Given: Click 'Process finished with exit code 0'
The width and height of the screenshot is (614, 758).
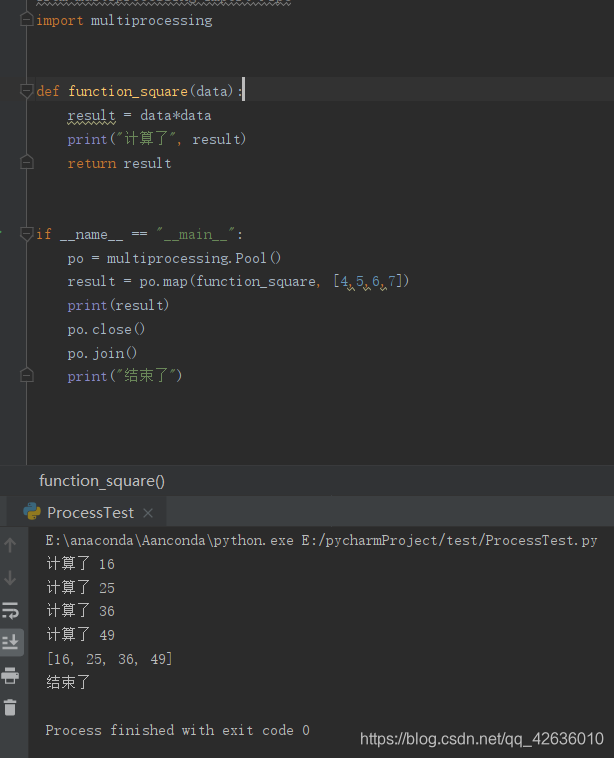Looking at the screenshot, I should [x=177, y=730].
